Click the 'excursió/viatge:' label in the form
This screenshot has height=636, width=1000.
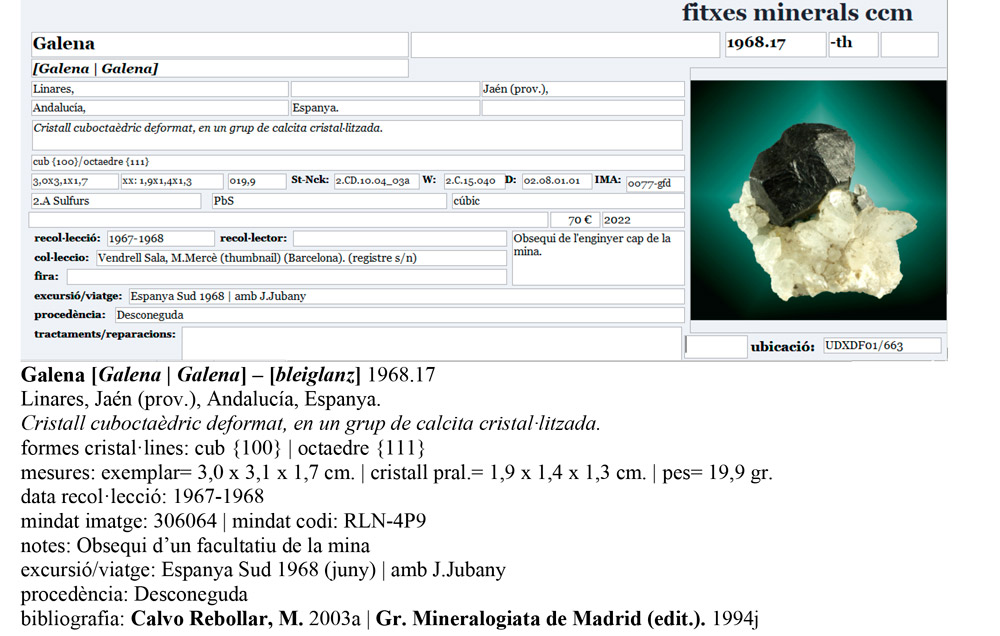(78, 296)
